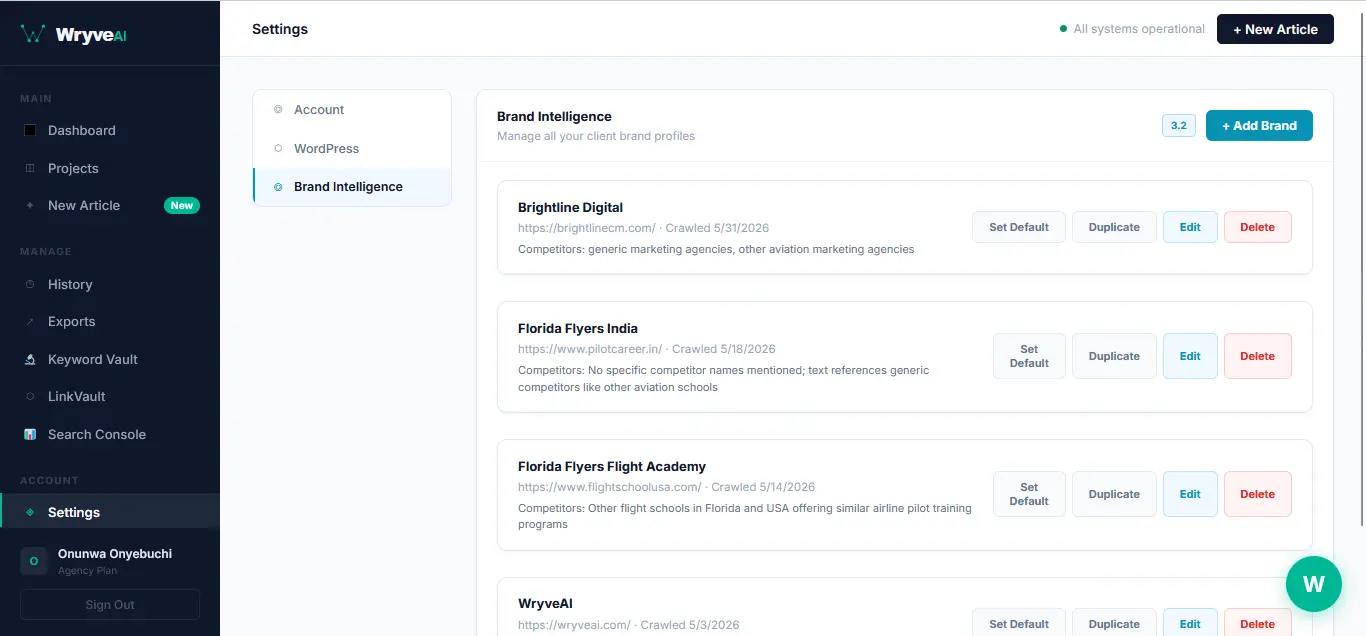Viewport: 1366px width, 636px height.
Task: Click the Settings diamond icon in sidebar
Action: pyautogui.click(x=30, y=512)
